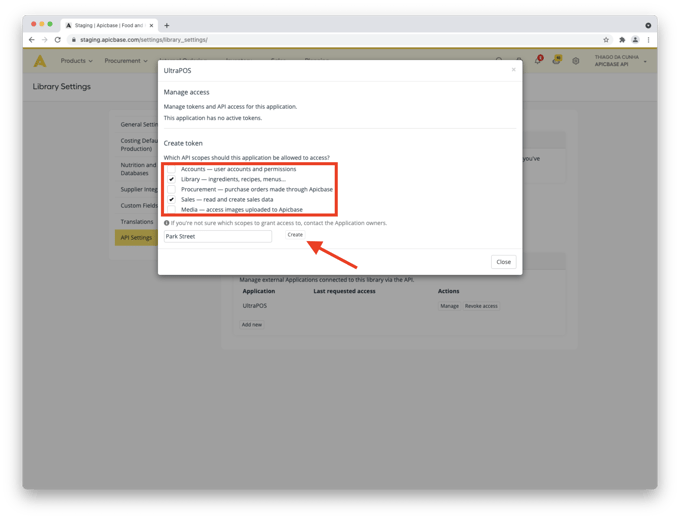This screenshot has width=680, height=519.
Task: Open General Settings in the sidebar
Action: [139, 124]
